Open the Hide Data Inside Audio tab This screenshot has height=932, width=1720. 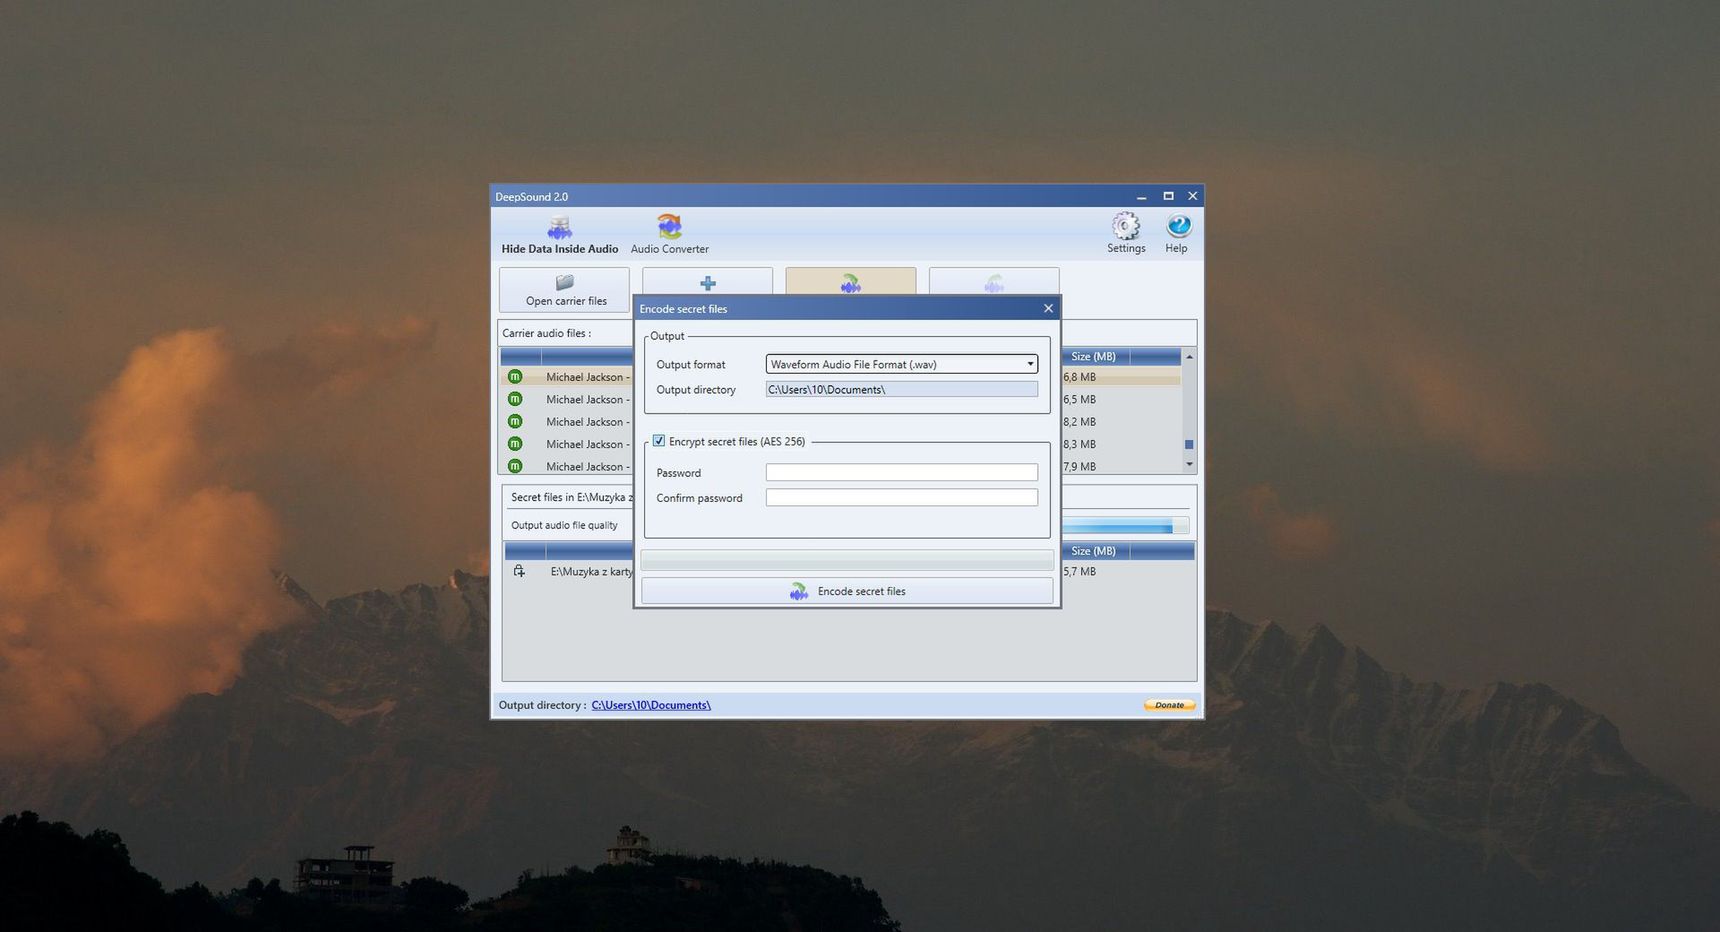[x=560, y=235]
